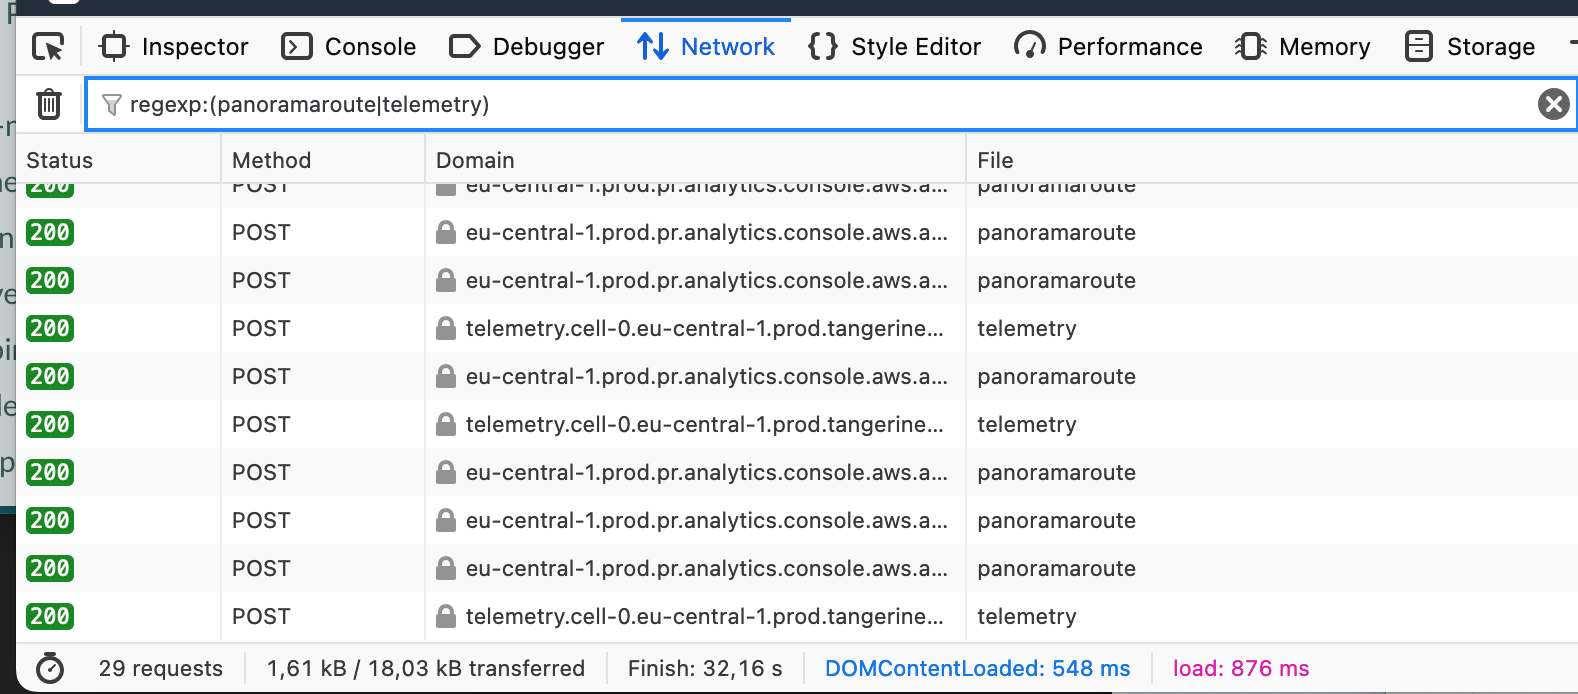Focus the regexp filter URLs field

(830, 105)
